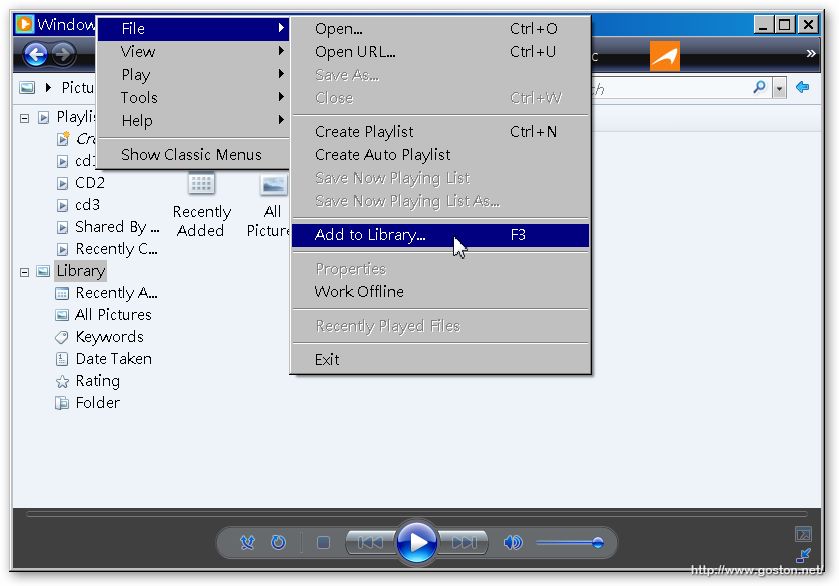Click the search magnifier icon
The image size is (839, 586).
click(759, 87)
